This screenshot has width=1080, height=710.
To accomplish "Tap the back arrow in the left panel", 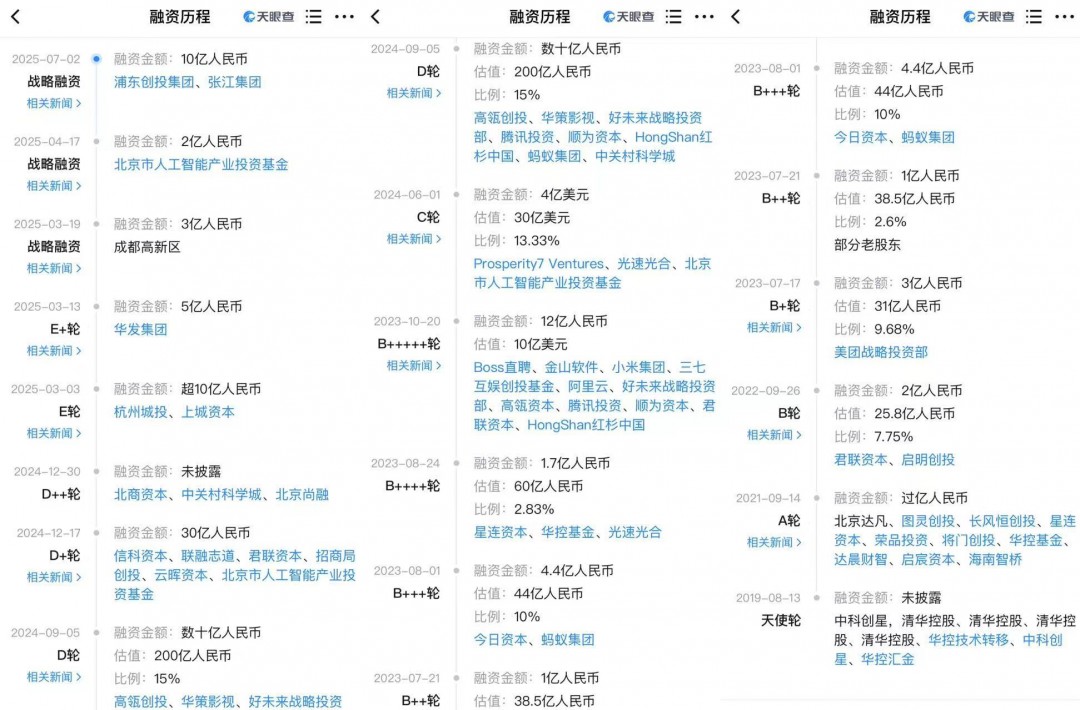I will click(15, 17).
